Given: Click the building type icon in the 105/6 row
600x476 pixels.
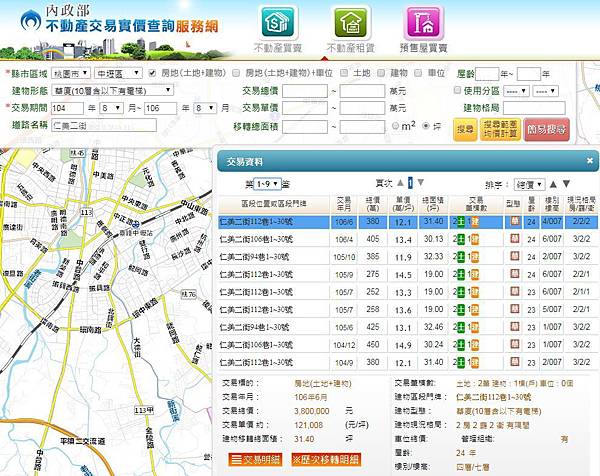Looking at the screenshot, I should [515, 327].
